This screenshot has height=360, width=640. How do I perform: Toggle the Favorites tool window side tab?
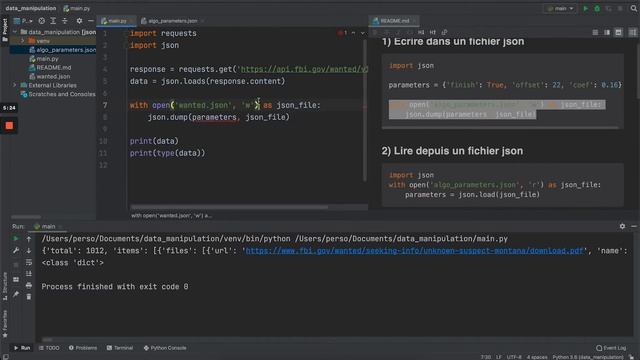coord(5,324)
